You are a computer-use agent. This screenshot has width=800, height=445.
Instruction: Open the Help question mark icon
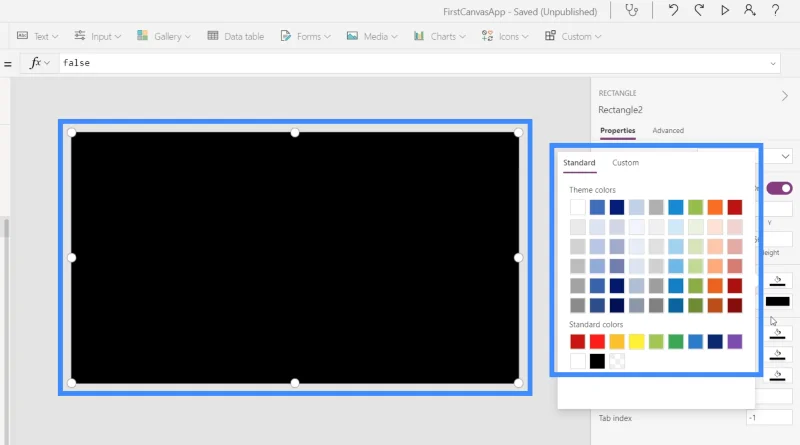pyautogui.click(x=775, y=10)
